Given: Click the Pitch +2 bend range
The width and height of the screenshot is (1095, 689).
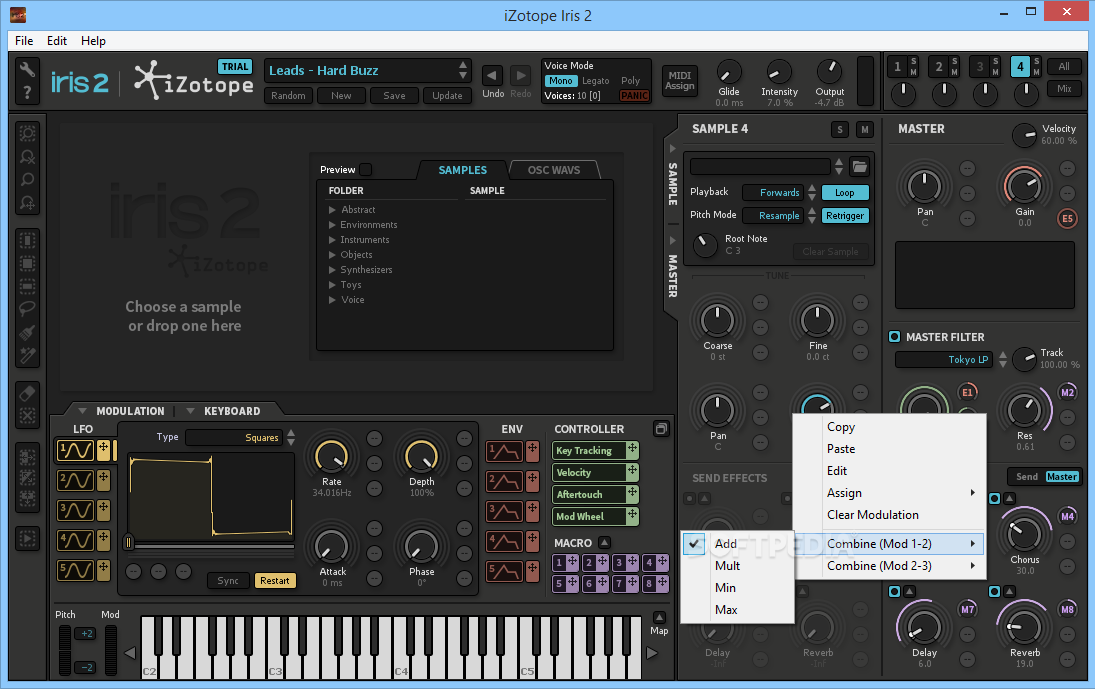Looking at the screenshot, I should pyautogui.click(x=85, y=634).
